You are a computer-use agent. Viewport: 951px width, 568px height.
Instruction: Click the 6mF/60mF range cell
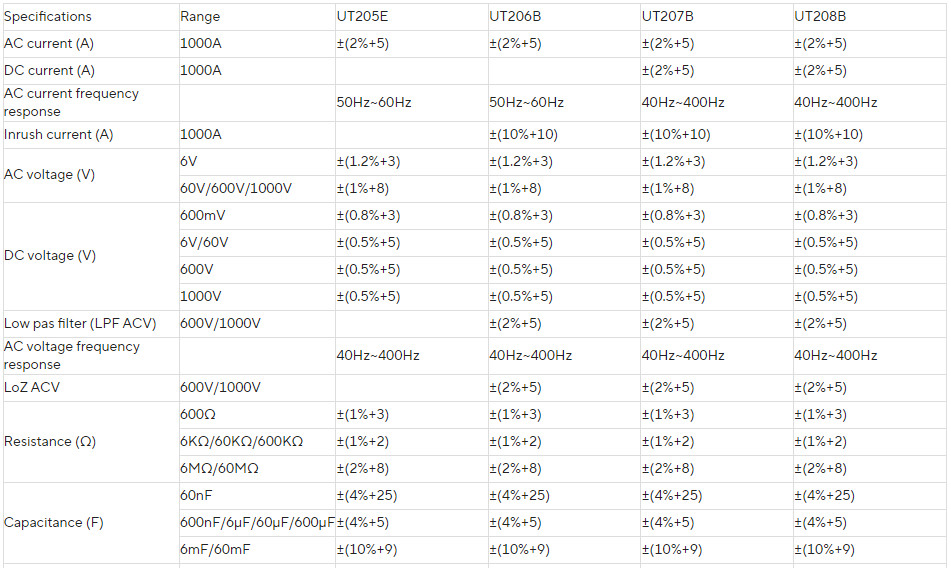(x=215, y=550)
